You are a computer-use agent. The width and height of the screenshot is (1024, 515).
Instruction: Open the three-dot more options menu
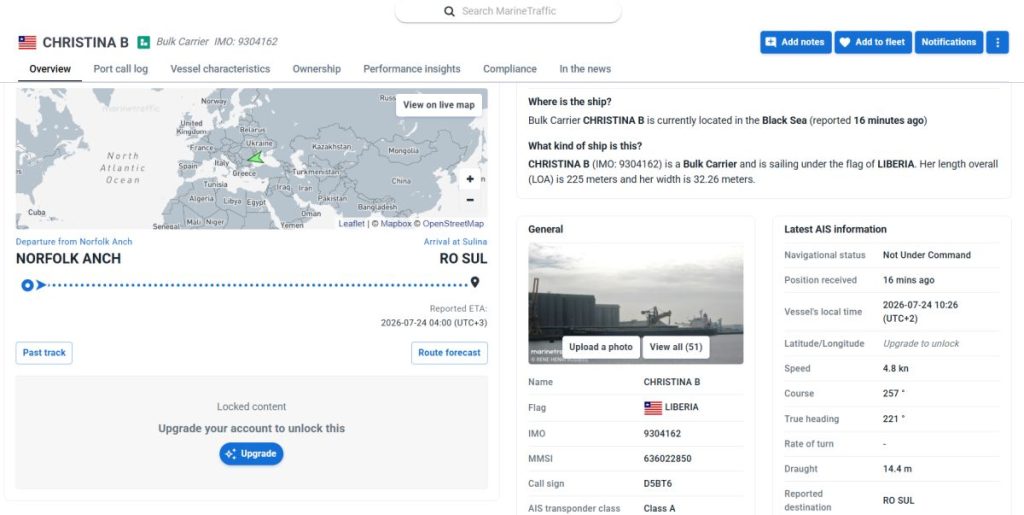tap(997, 42)
